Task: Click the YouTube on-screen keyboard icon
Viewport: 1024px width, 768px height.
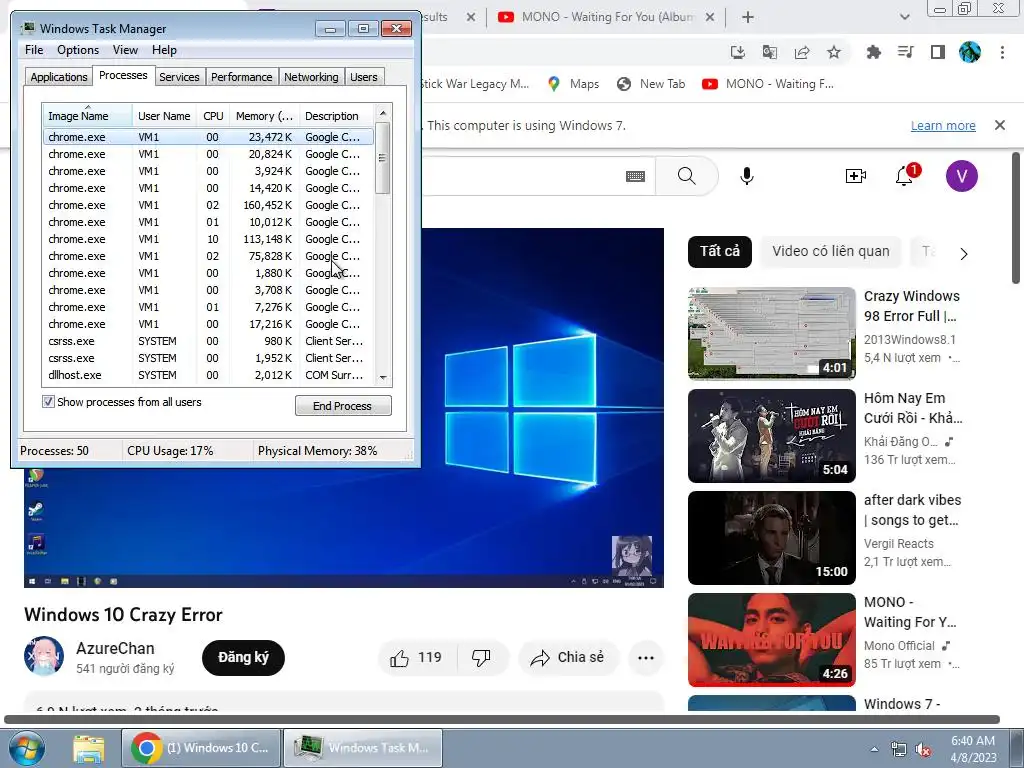Action: (x=635, y=176)
